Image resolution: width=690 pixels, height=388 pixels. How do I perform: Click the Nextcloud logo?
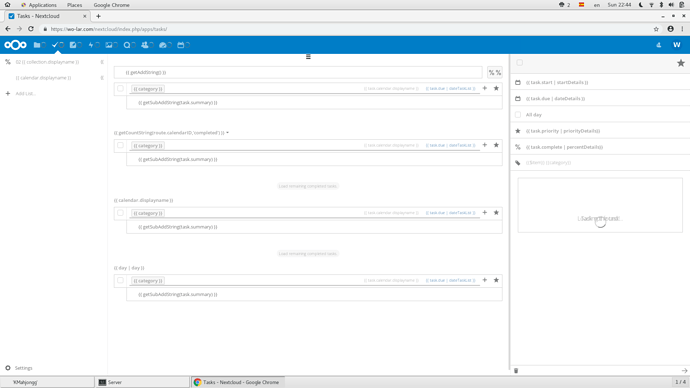click(15, 45)
